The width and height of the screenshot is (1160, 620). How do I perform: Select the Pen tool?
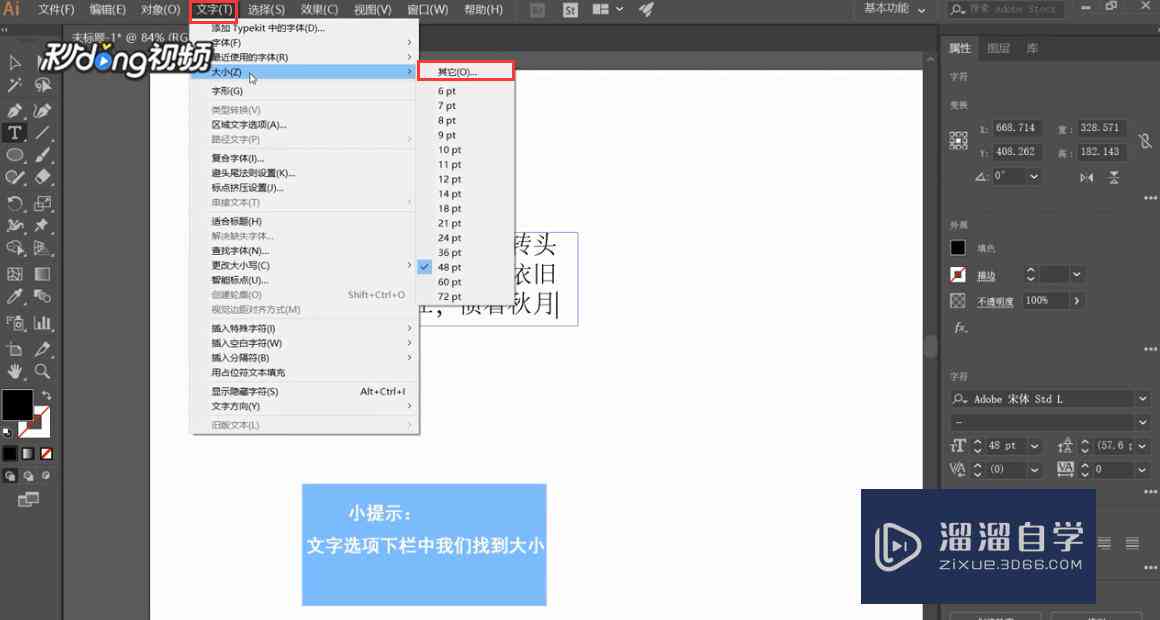tap(15, 111)
